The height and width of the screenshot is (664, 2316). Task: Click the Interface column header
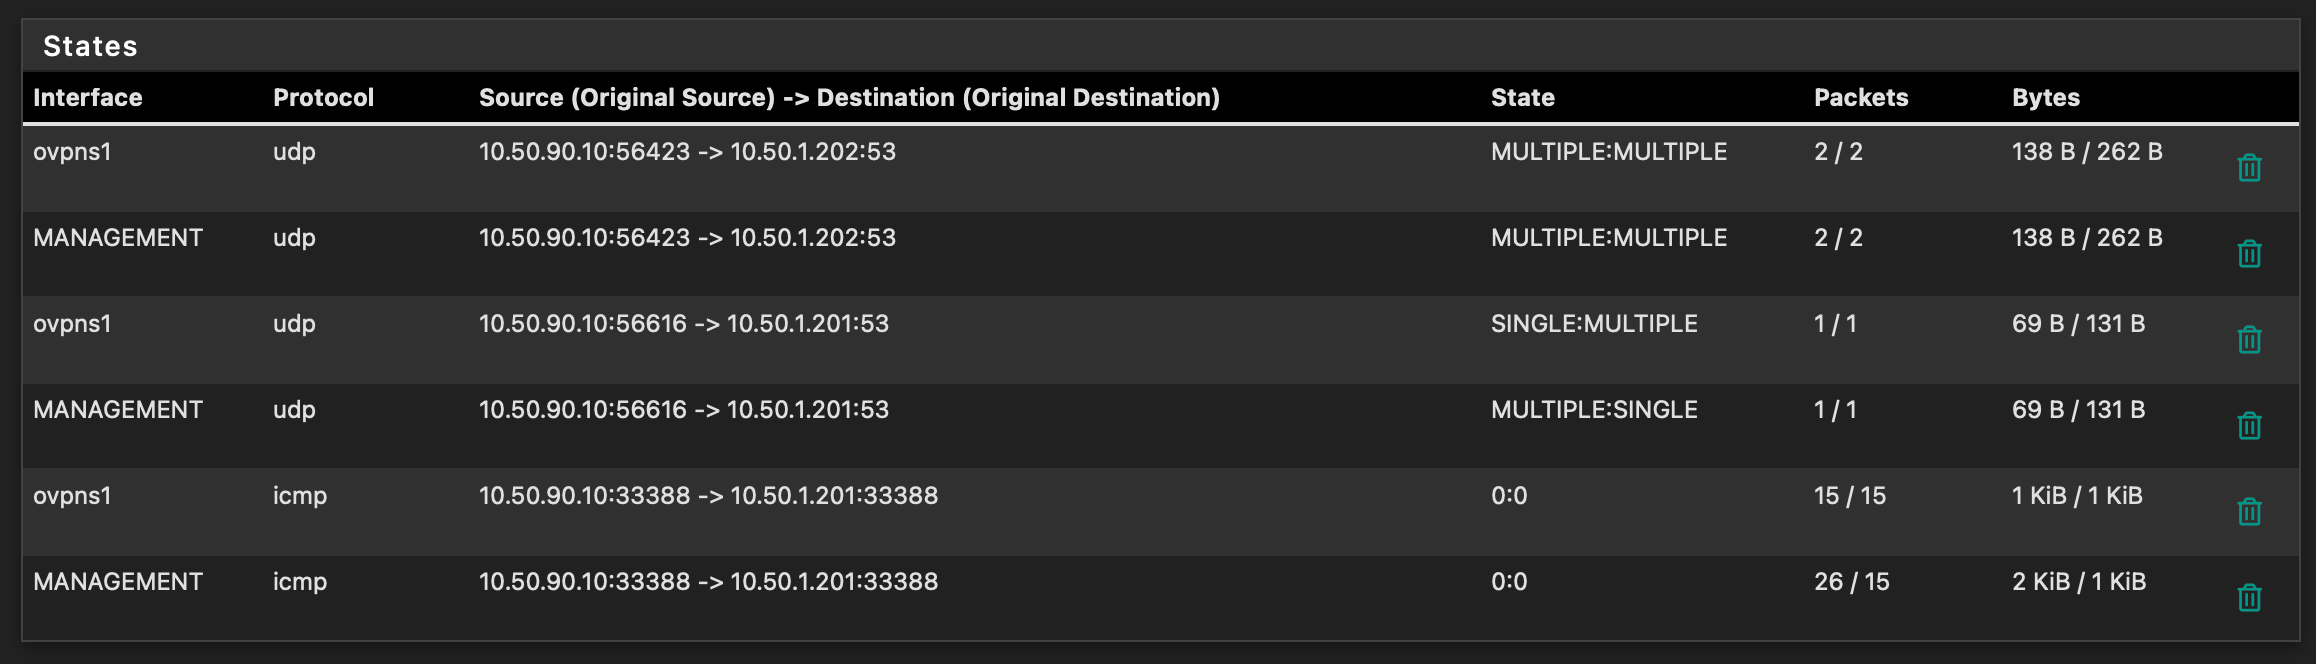coord(88,98)
